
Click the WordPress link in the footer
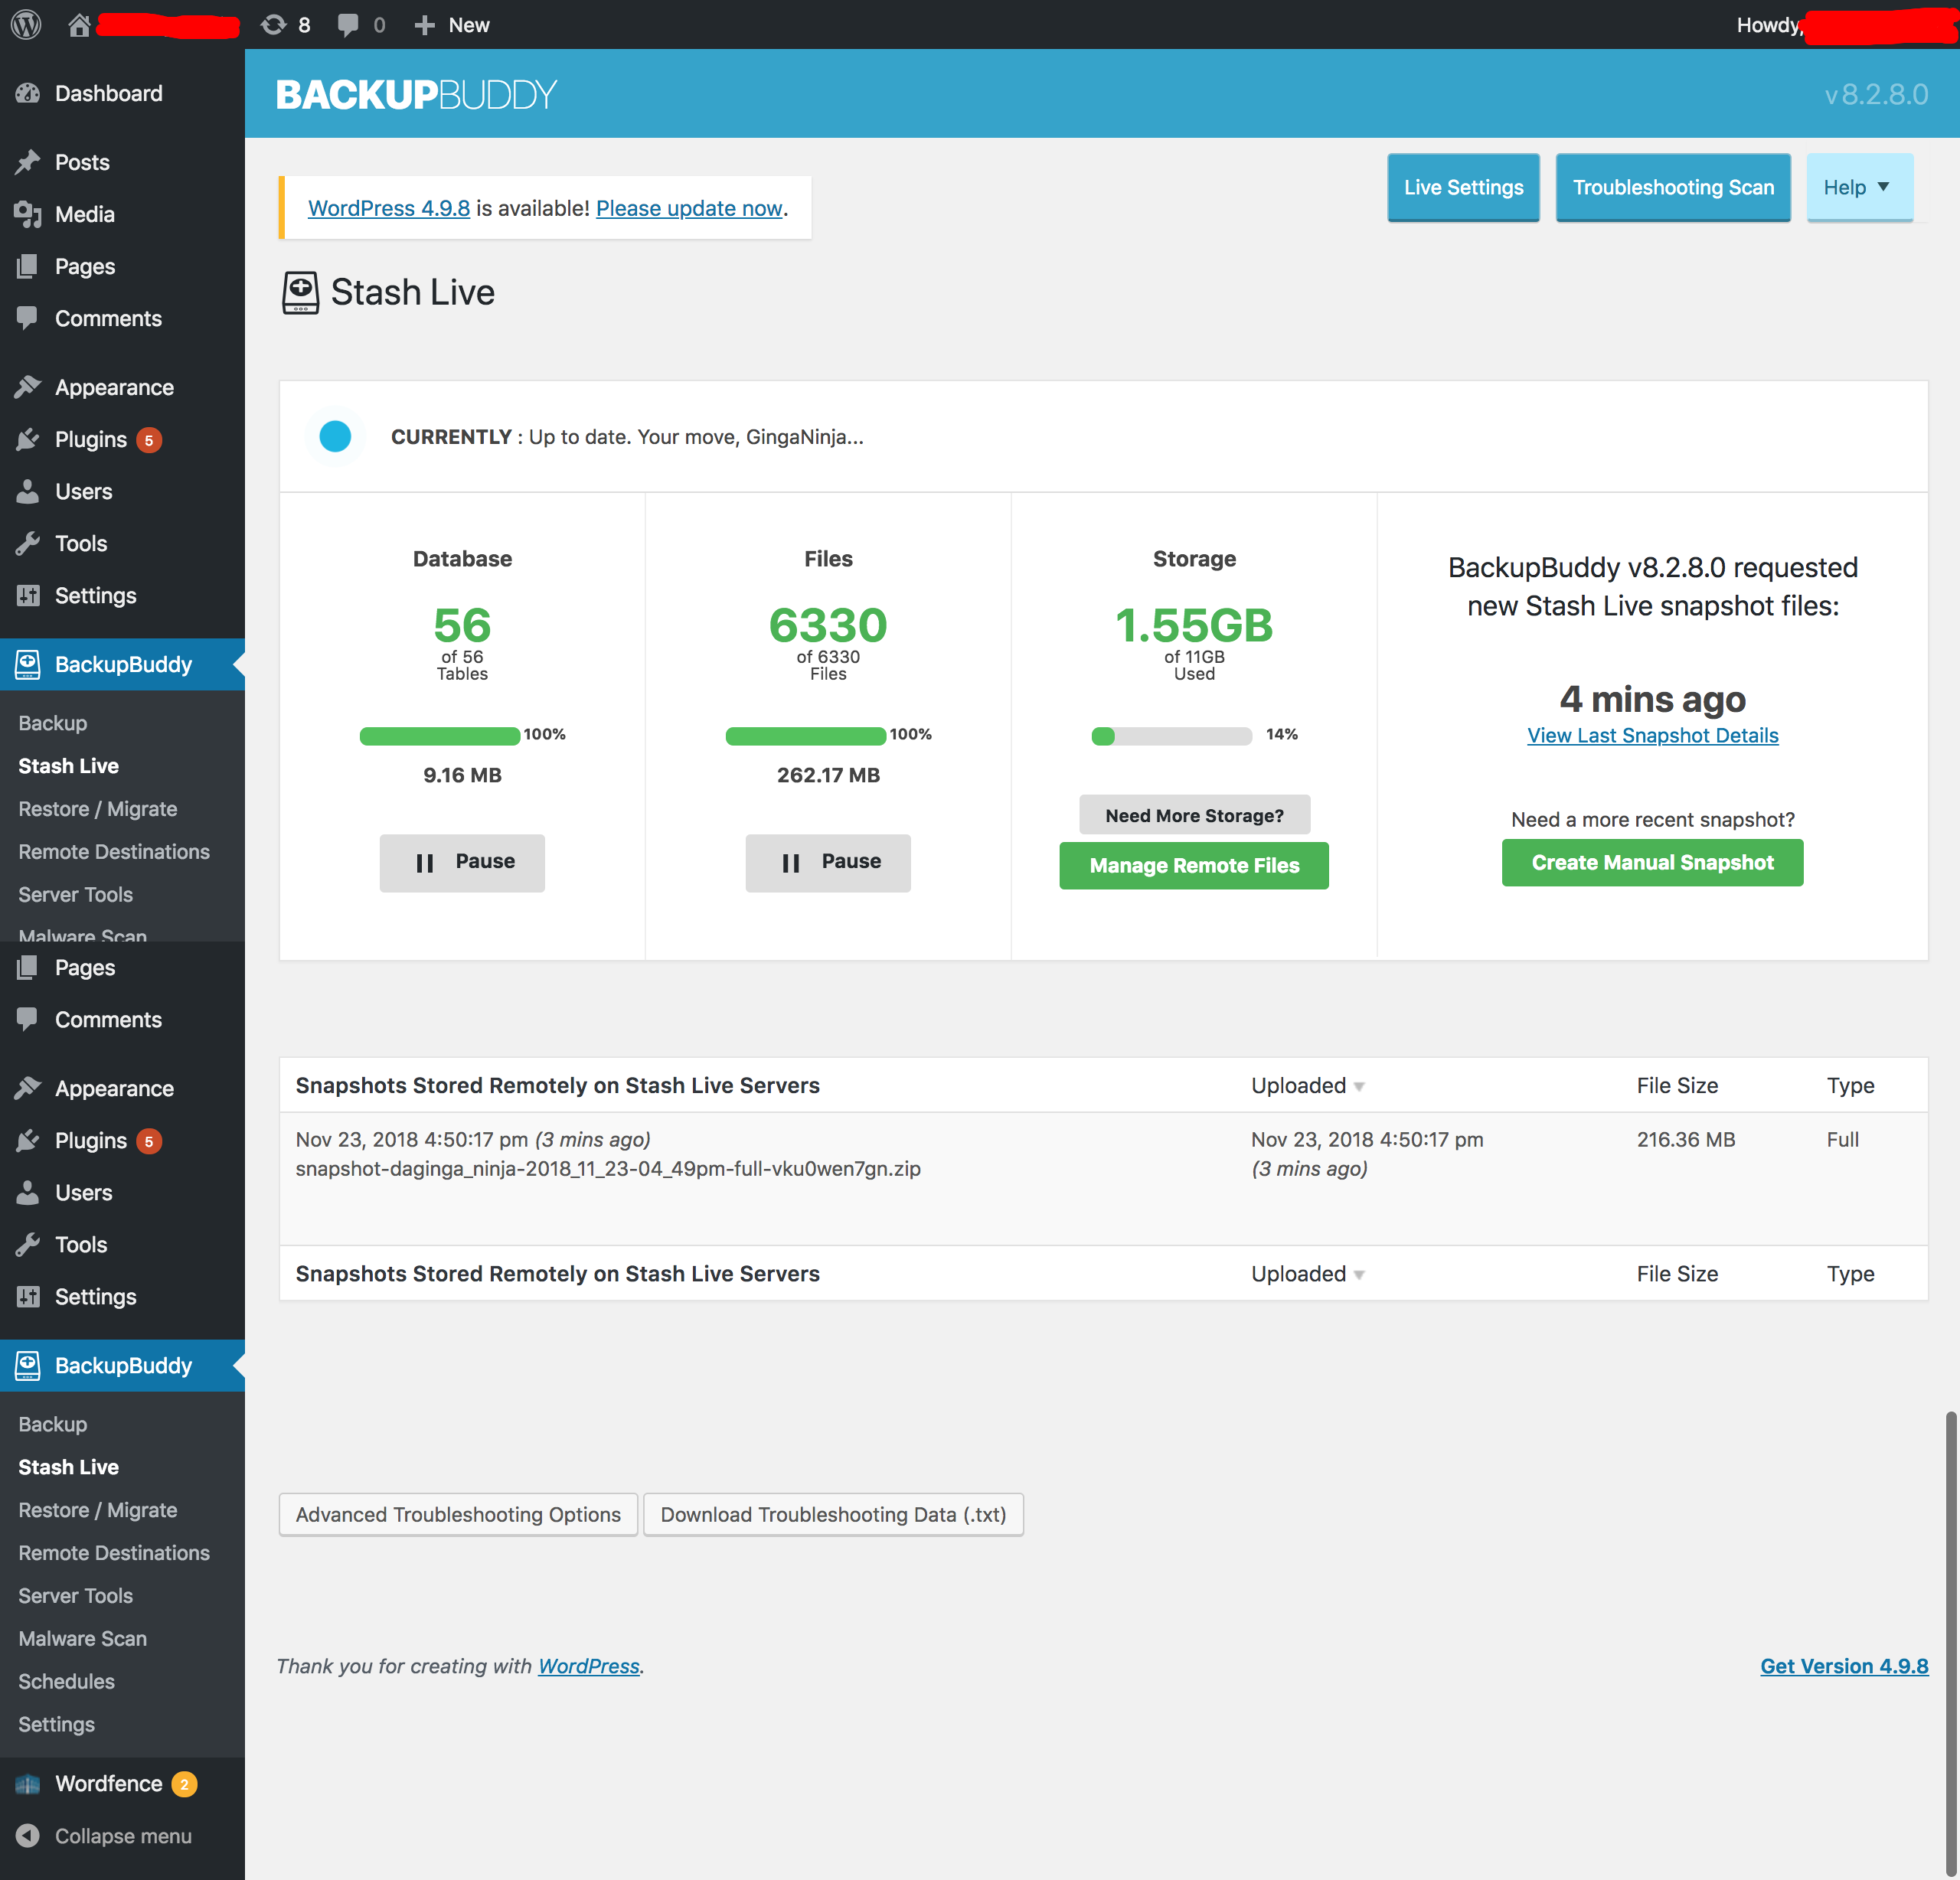[589, 1666]
